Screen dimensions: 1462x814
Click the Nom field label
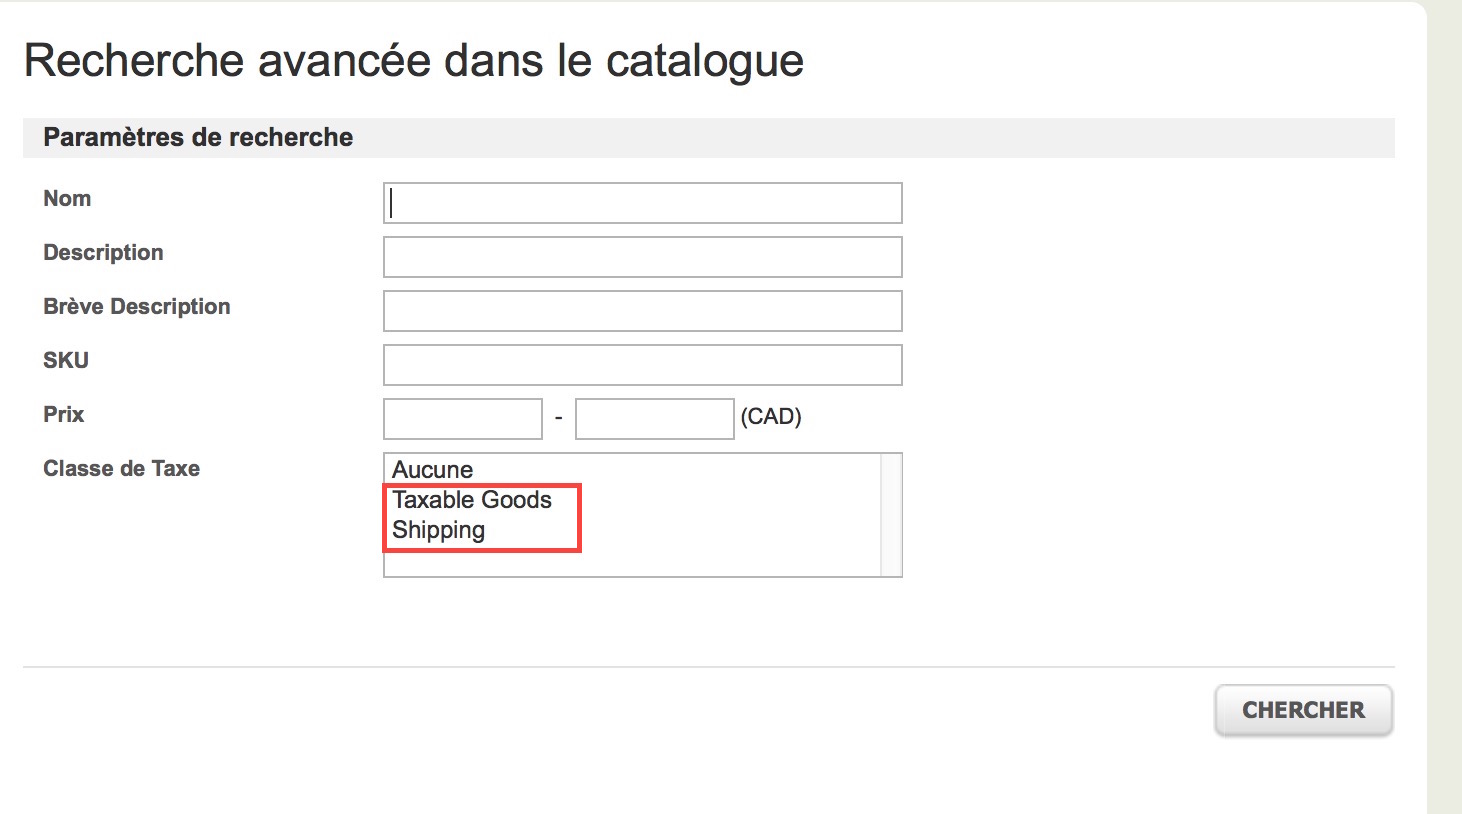tap(67, 199)
